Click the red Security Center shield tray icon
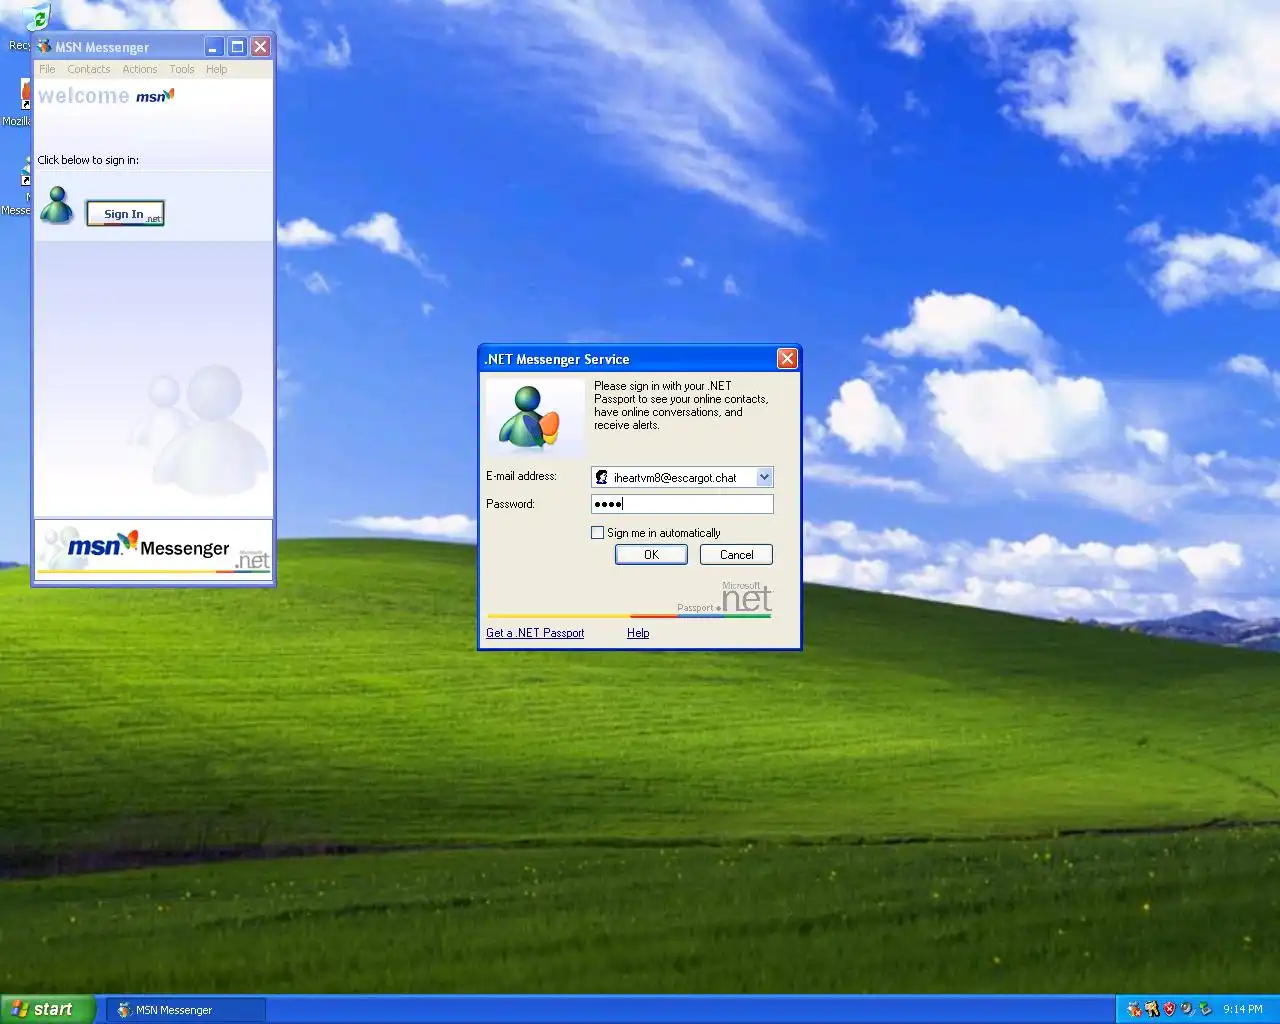Image resolution: width=1280 pixels, height=1024 pixels. [1169, 1009]
